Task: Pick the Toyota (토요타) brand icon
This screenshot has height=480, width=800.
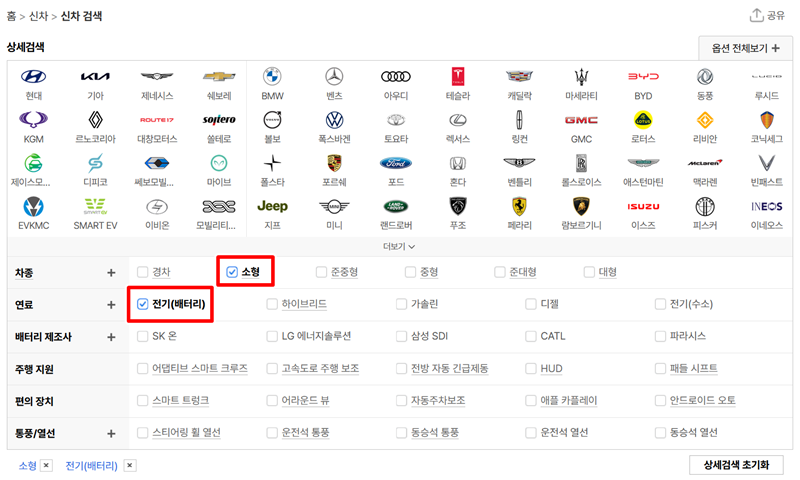Action: click(396, 120)
